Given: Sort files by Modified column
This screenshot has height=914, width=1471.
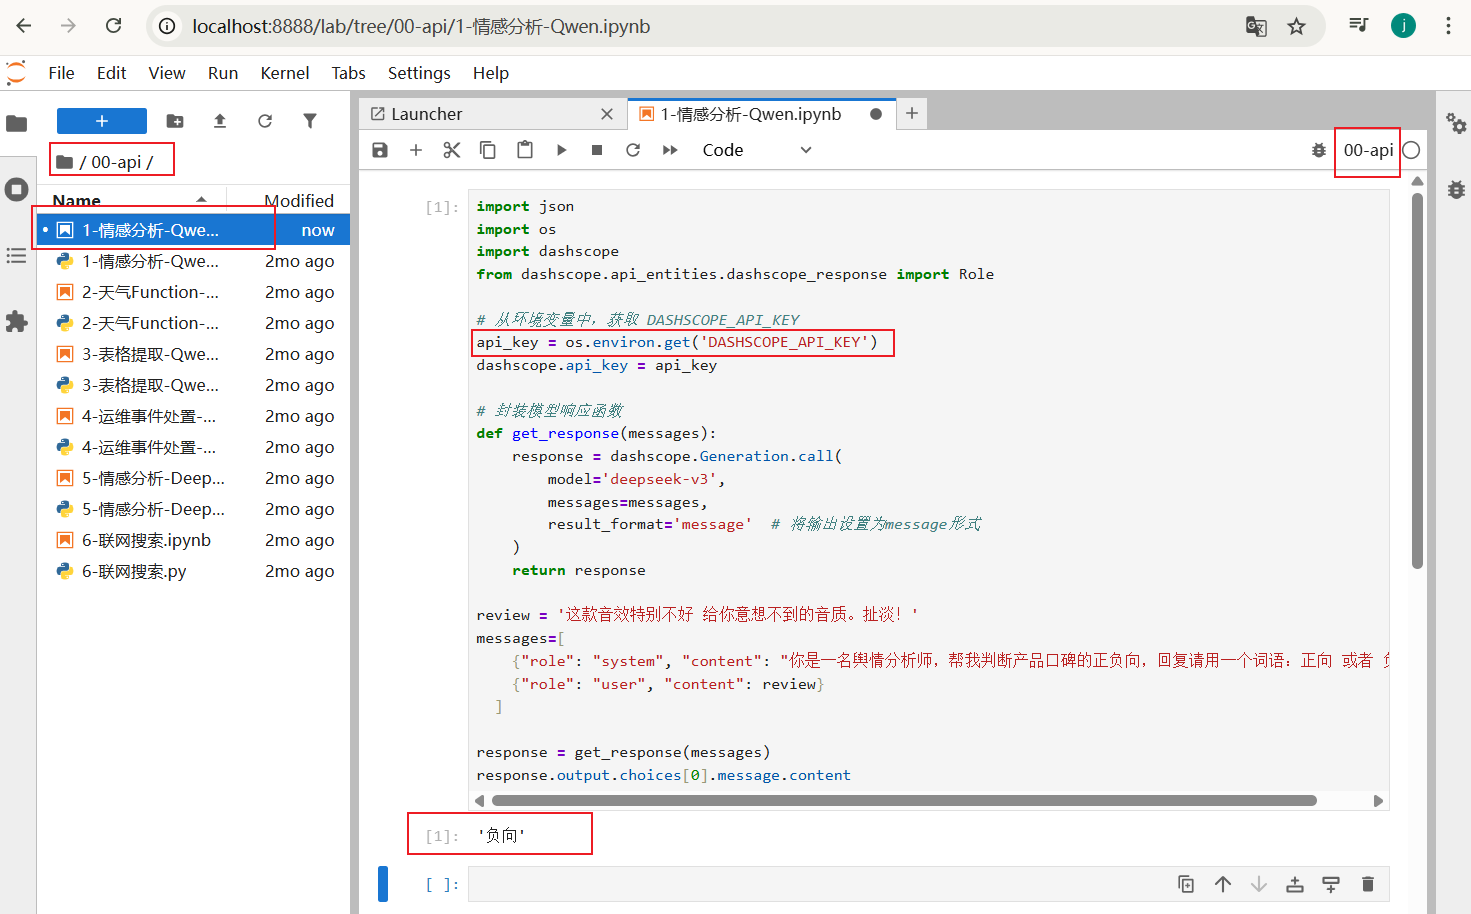Looking at the screenshot, I should tap(289, 200).
